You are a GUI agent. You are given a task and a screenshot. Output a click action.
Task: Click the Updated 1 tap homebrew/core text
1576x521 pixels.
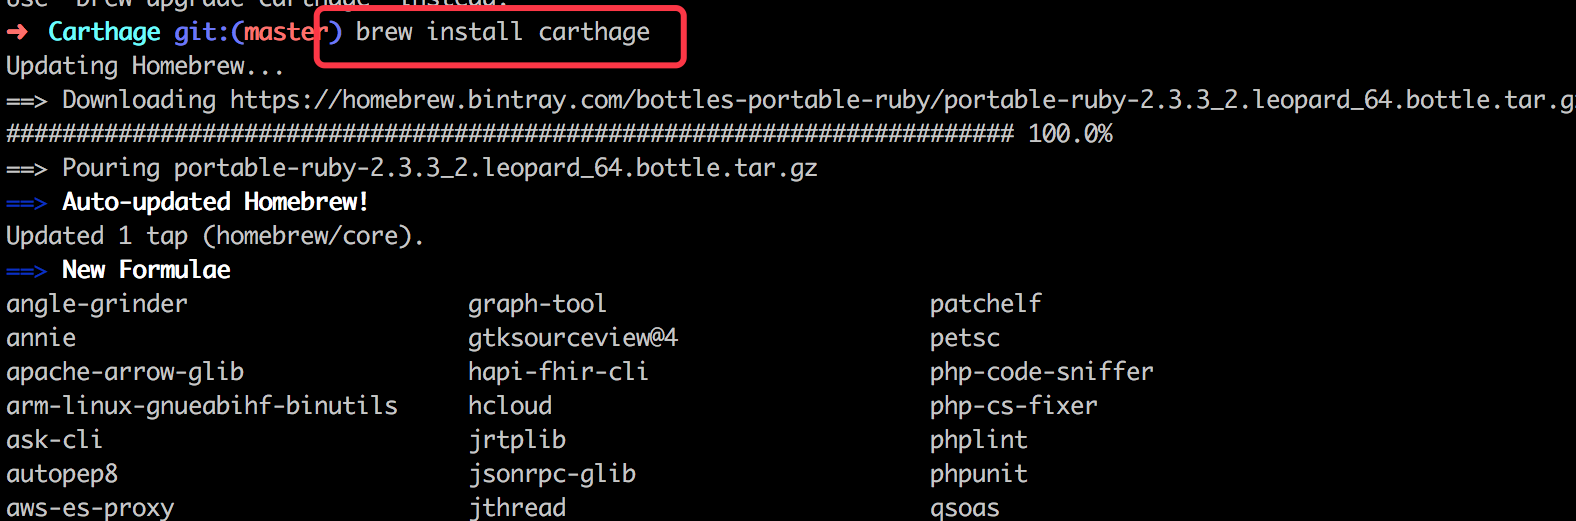(215, 236)
